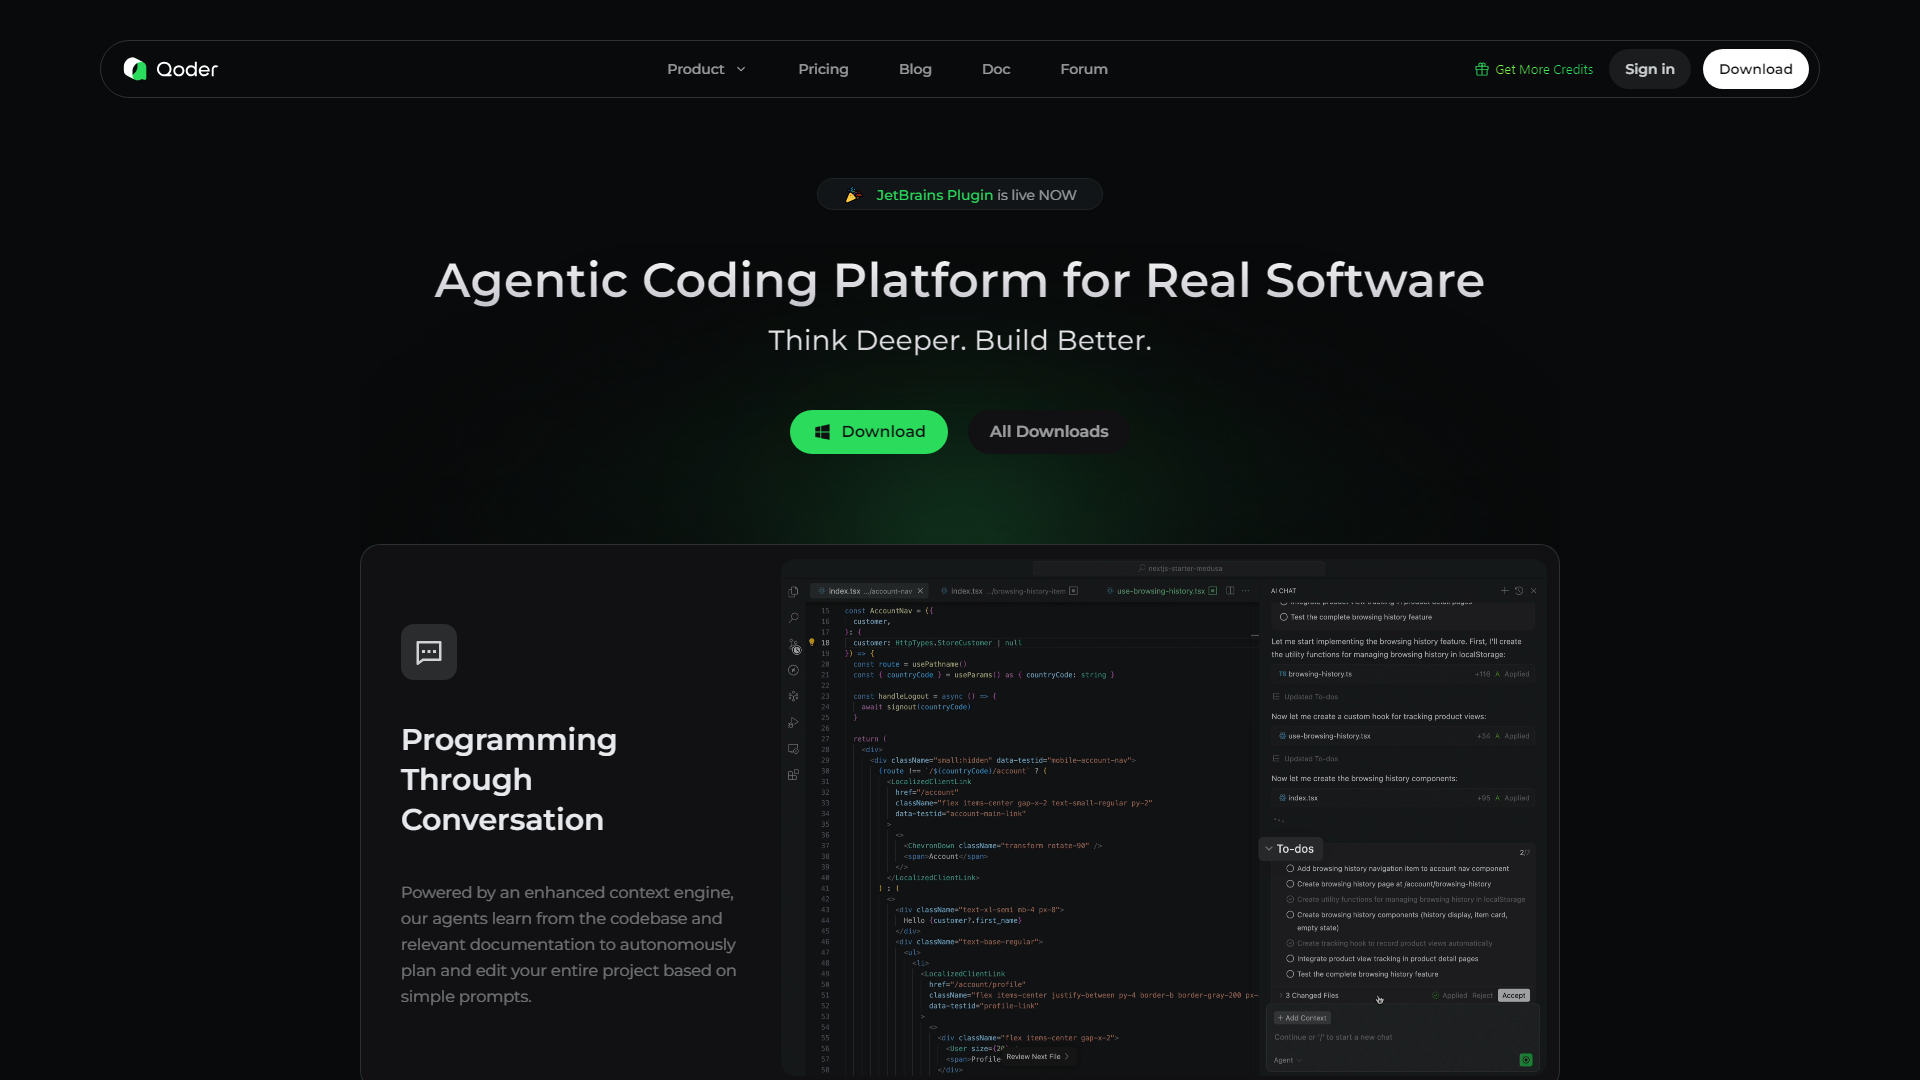Switch to use-browsing-history.tsx tab

(1160, 591)
